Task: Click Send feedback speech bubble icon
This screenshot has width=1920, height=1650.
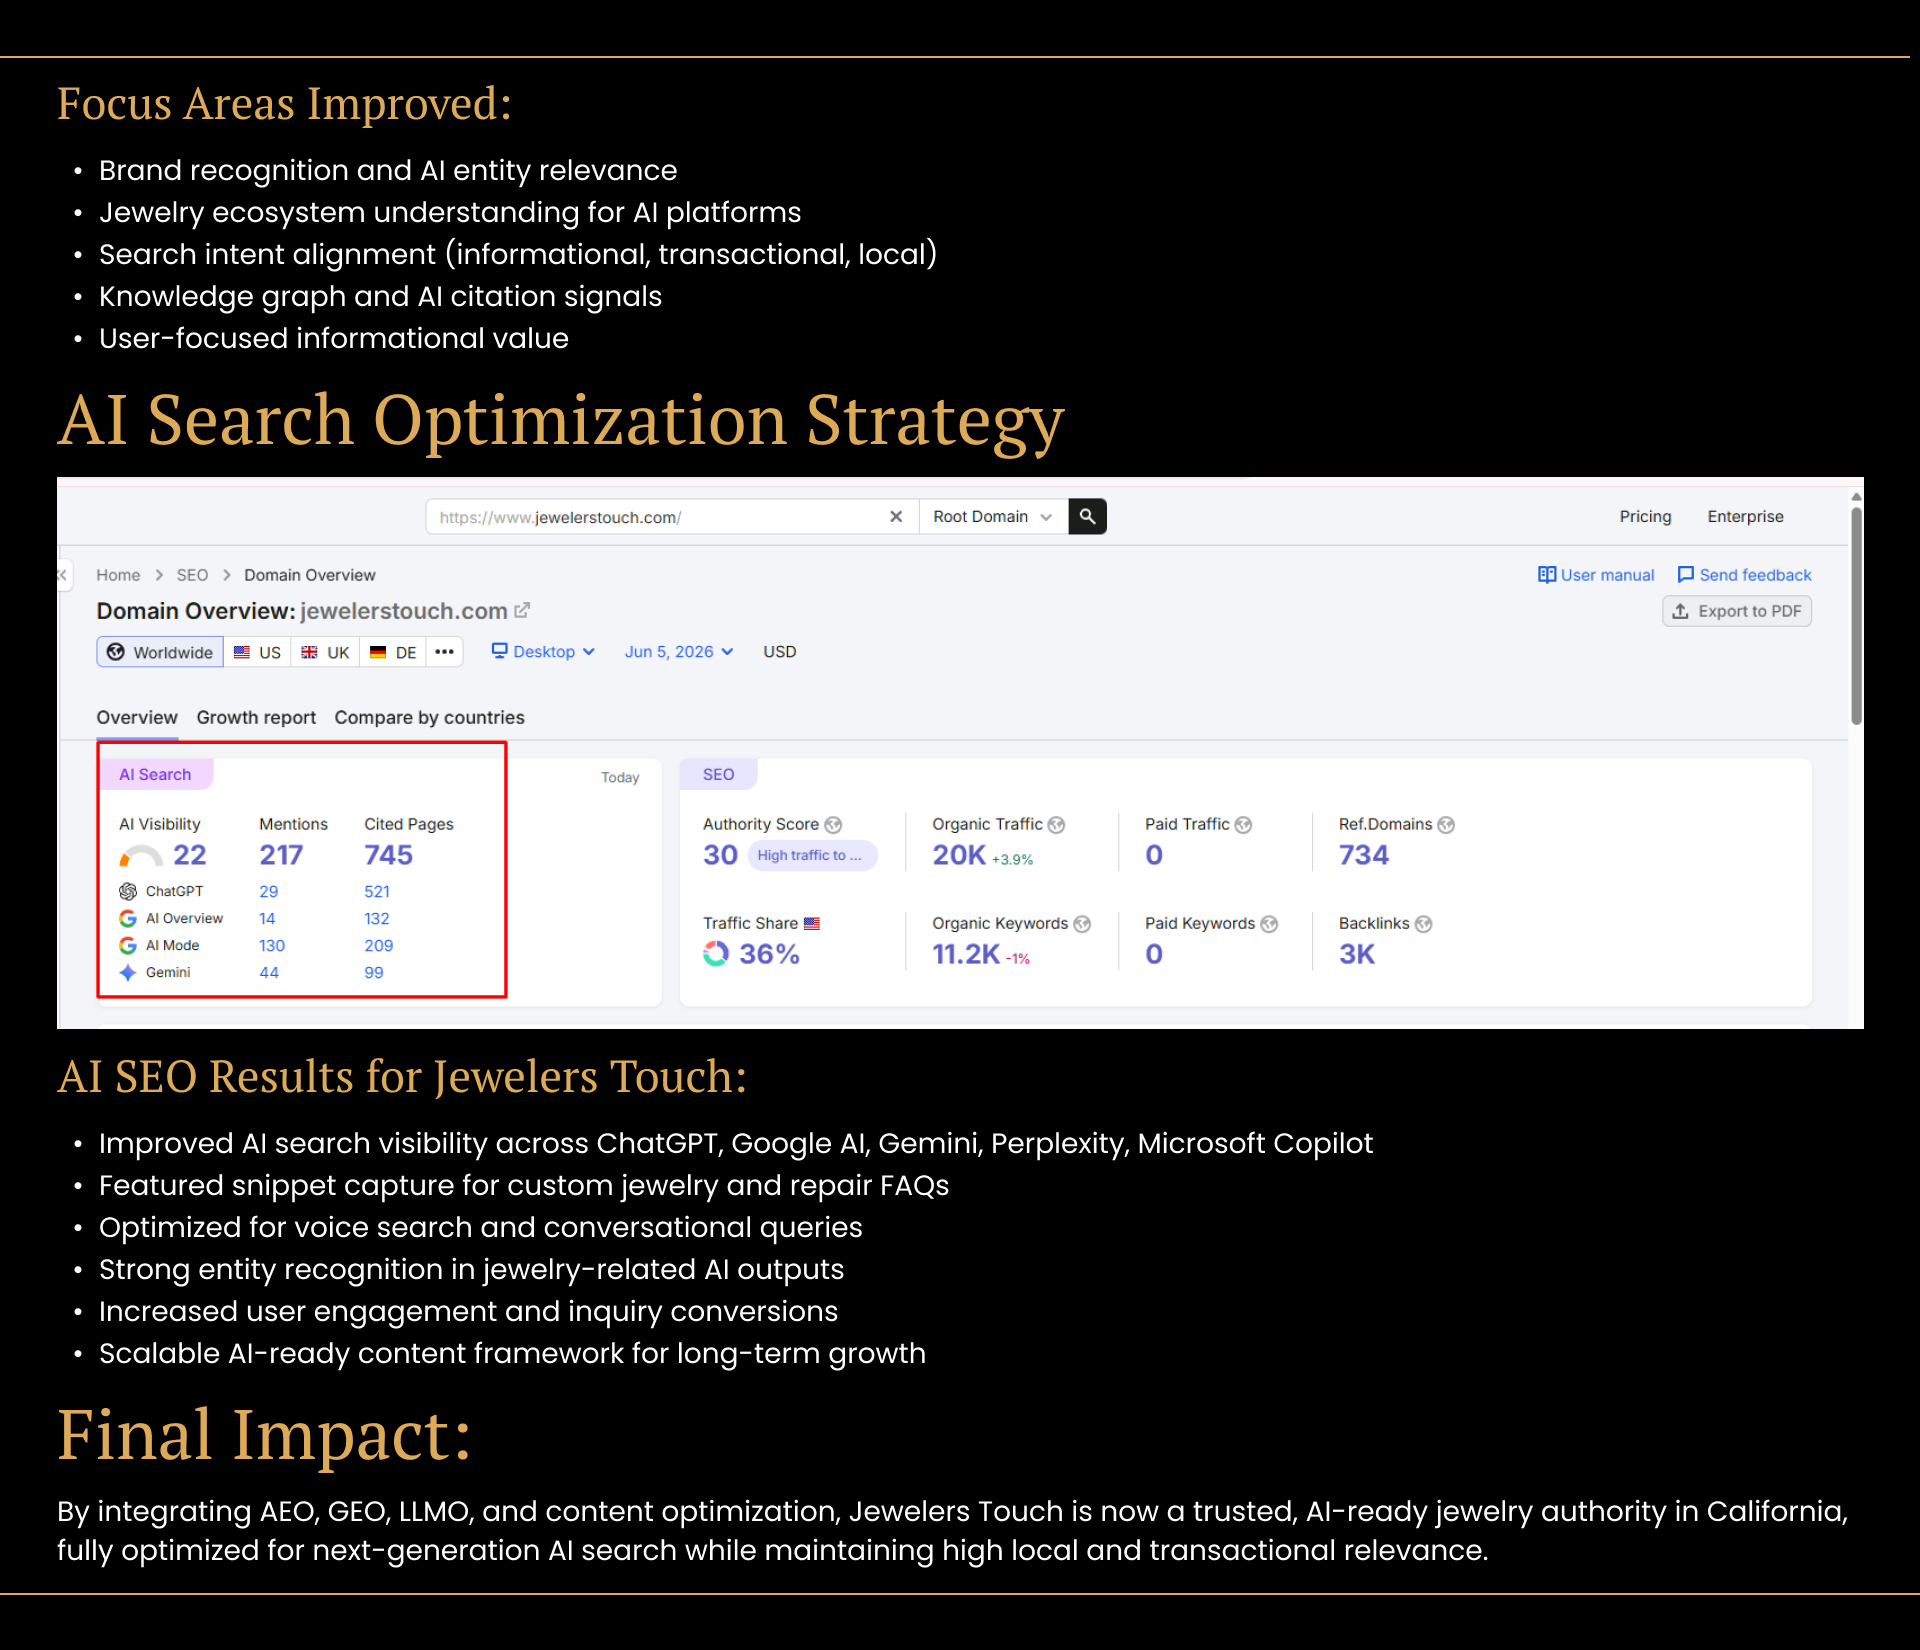Action: pos(1686,574)
